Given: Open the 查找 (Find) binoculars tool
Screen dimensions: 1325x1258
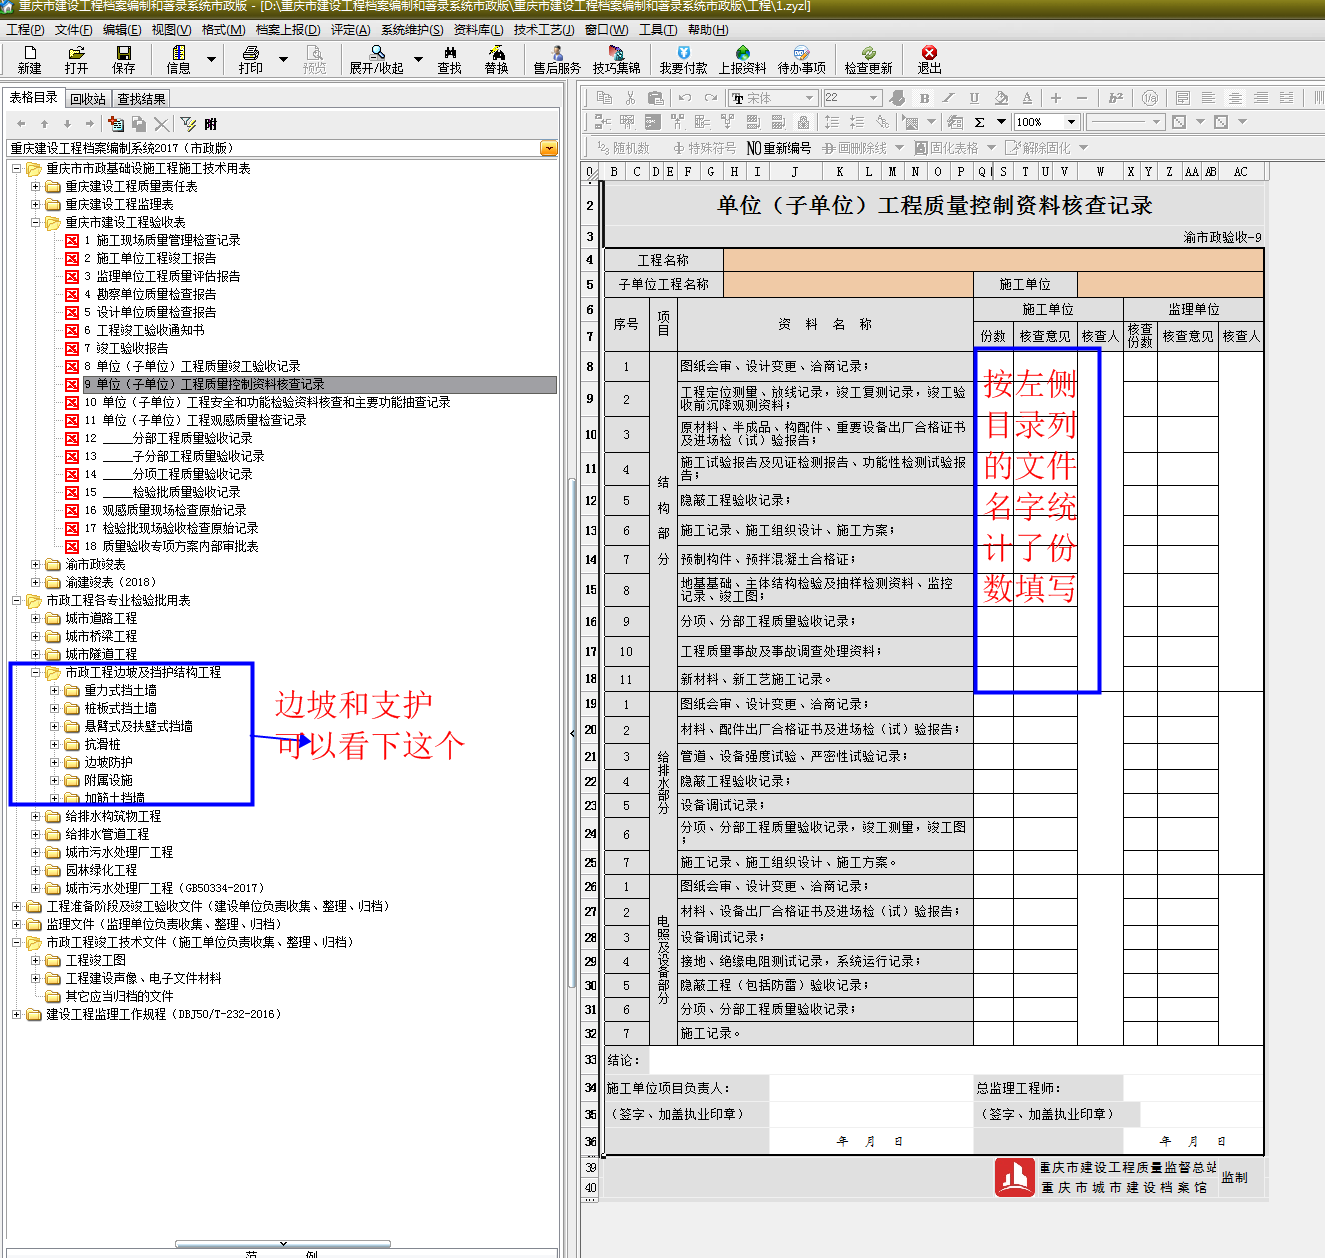Looking at the screenshot, I should tap(450, 60).
